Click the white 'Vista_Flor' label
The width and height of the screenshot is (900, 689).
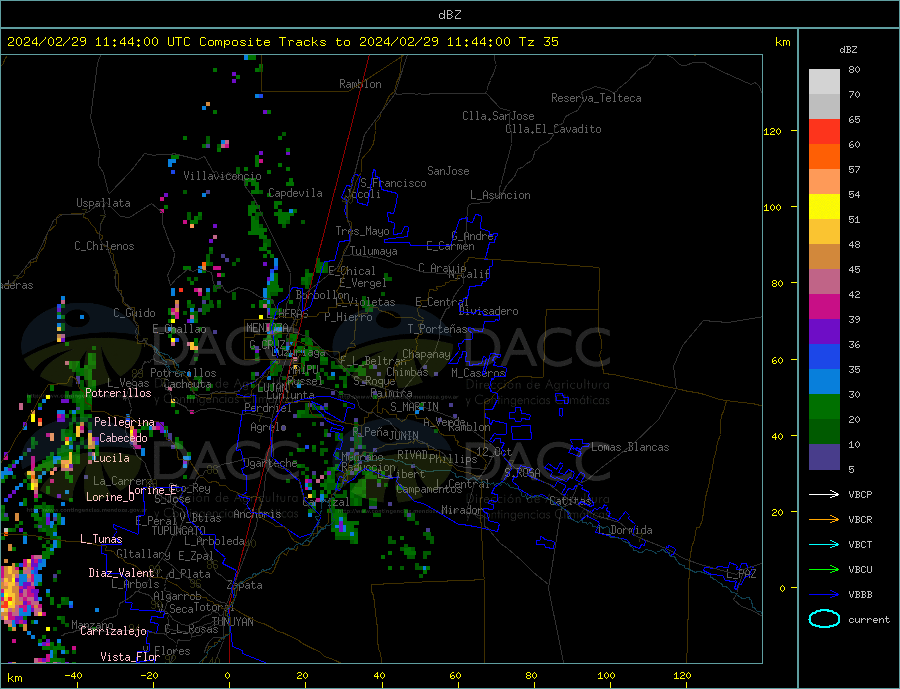click(x=130, y=657)
